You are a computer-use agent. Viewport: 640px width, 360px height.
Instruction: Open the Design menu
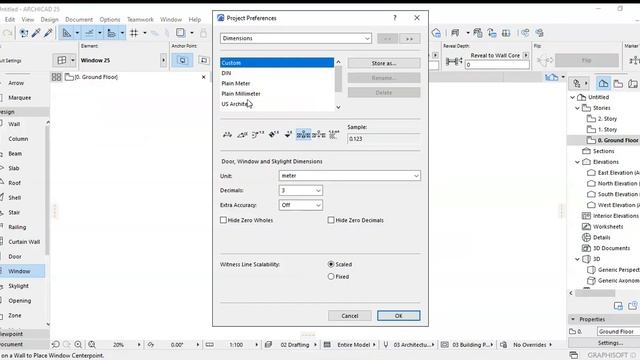pos(49,19)
